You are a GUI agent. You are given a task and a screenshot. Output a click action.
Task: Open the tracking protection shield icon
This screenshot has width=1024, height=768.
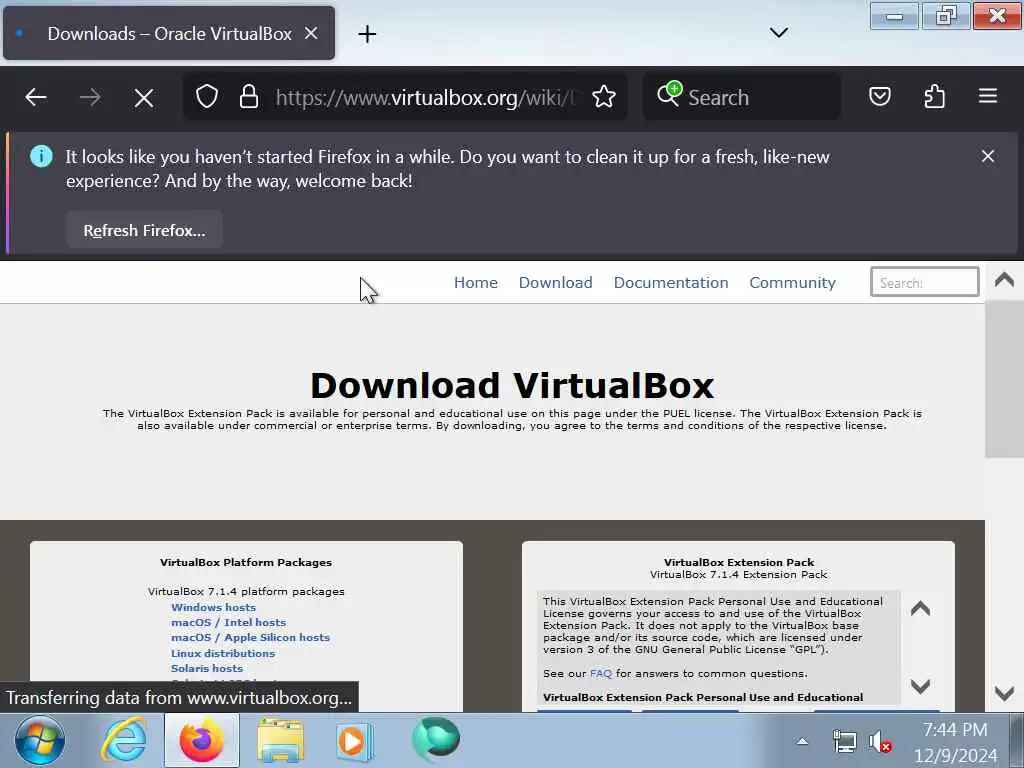pyautogui.click(x=207, y=97)
